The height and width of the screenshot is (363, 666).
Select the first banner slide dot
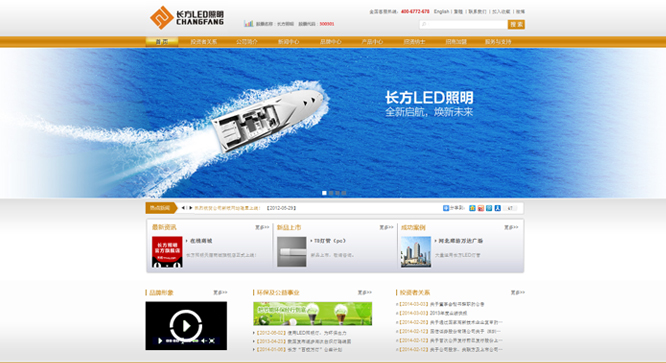[x=324, y=193]
